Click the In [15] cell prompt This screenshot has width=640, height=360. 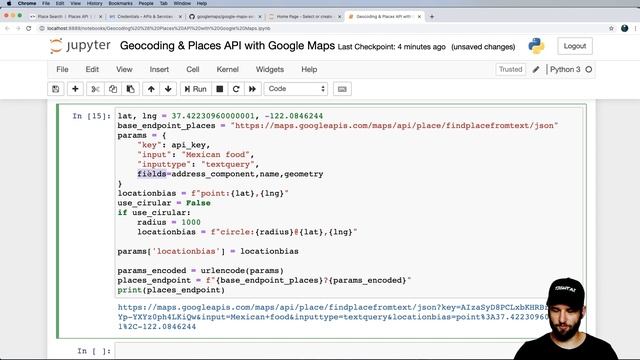pos(91,116)
